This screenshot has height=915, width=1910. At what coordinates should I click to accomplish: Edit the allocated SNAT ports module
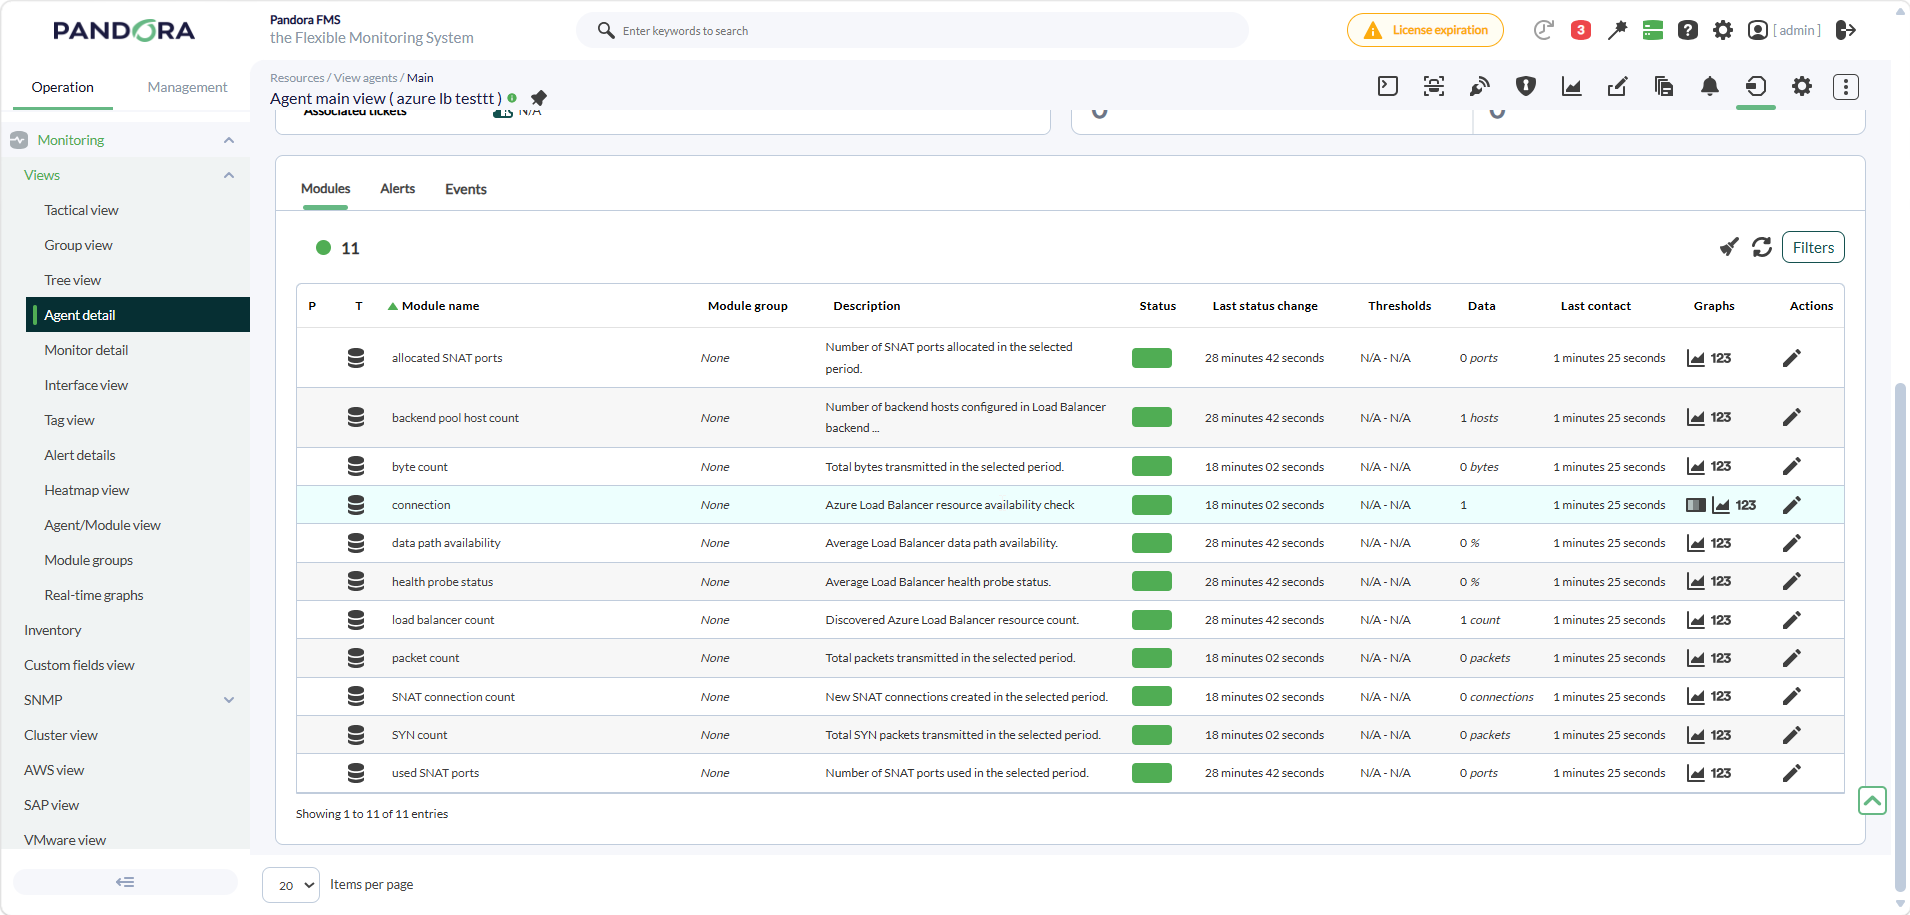point(1792,358)
